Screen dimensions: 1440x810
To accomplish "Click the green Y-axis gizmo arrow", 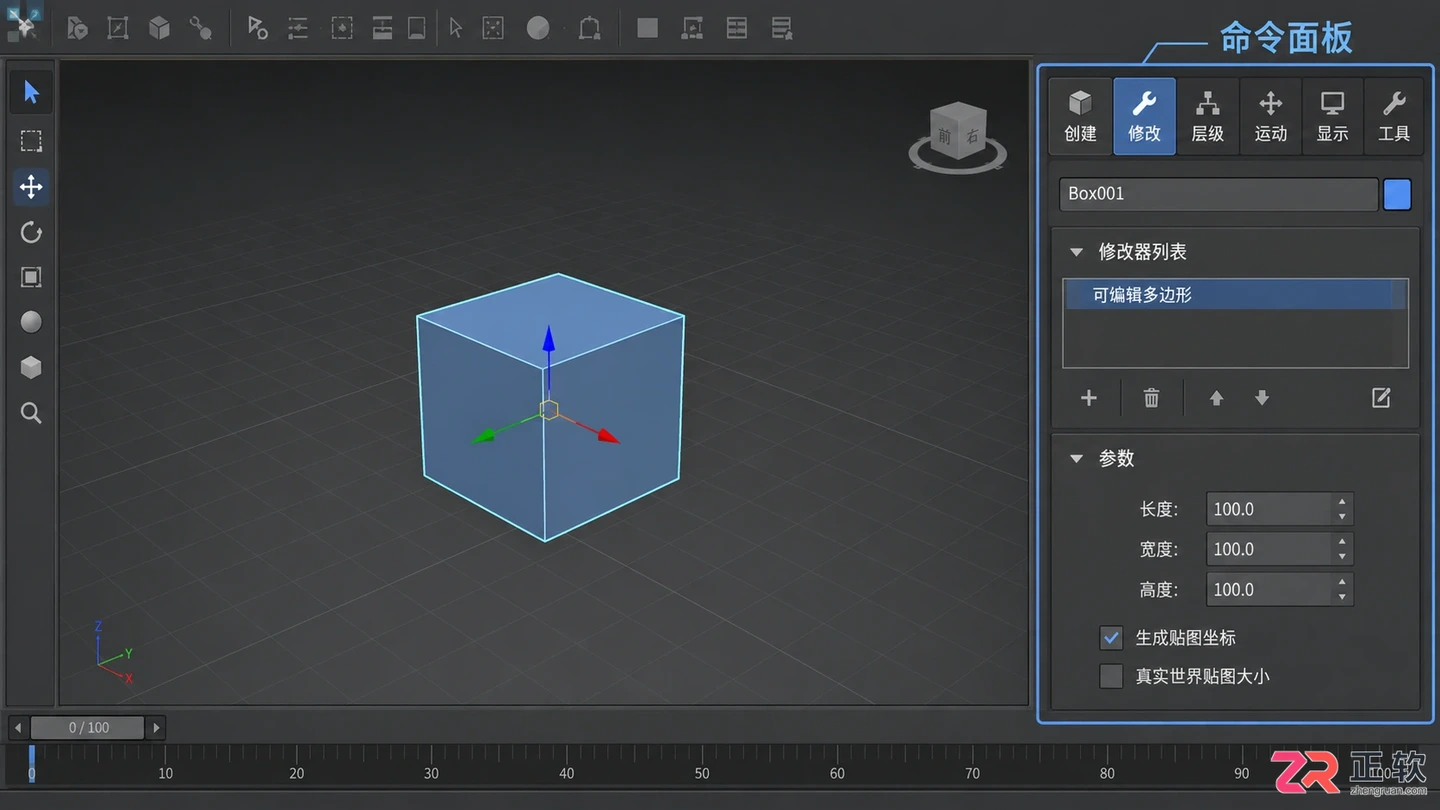I will tap(485, 437).
